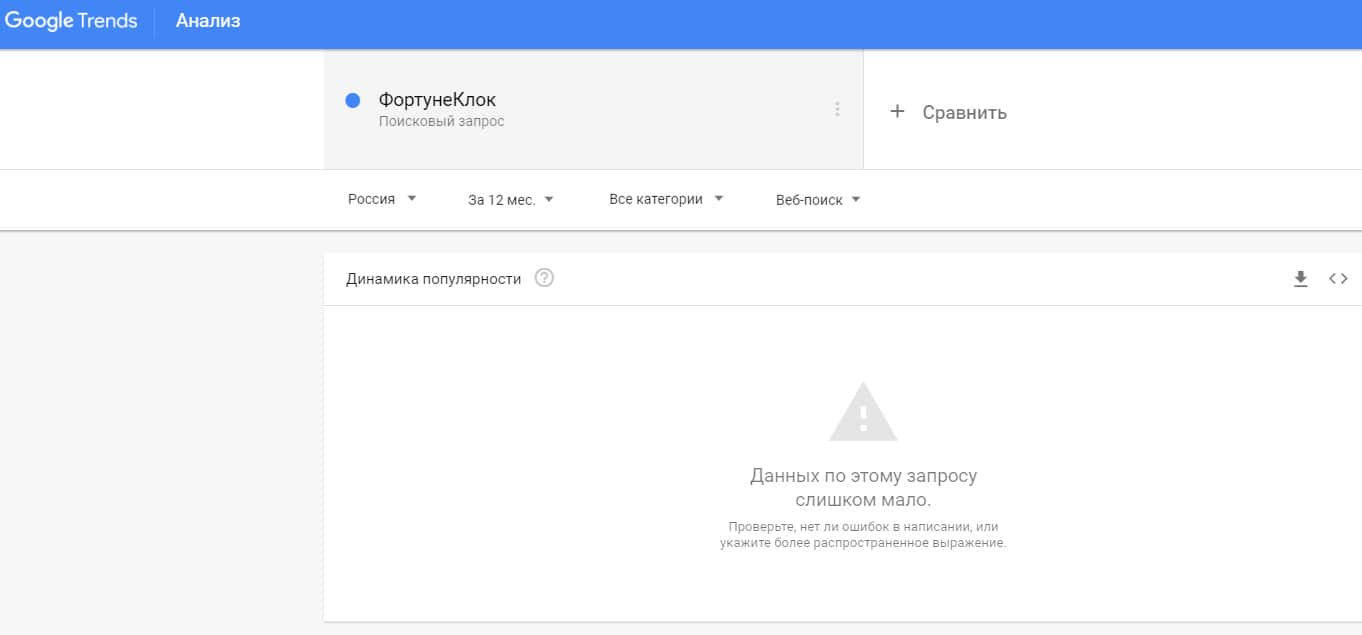
Task: Expand the За 12 мес. time range dropdown
Action: (510, 200)
